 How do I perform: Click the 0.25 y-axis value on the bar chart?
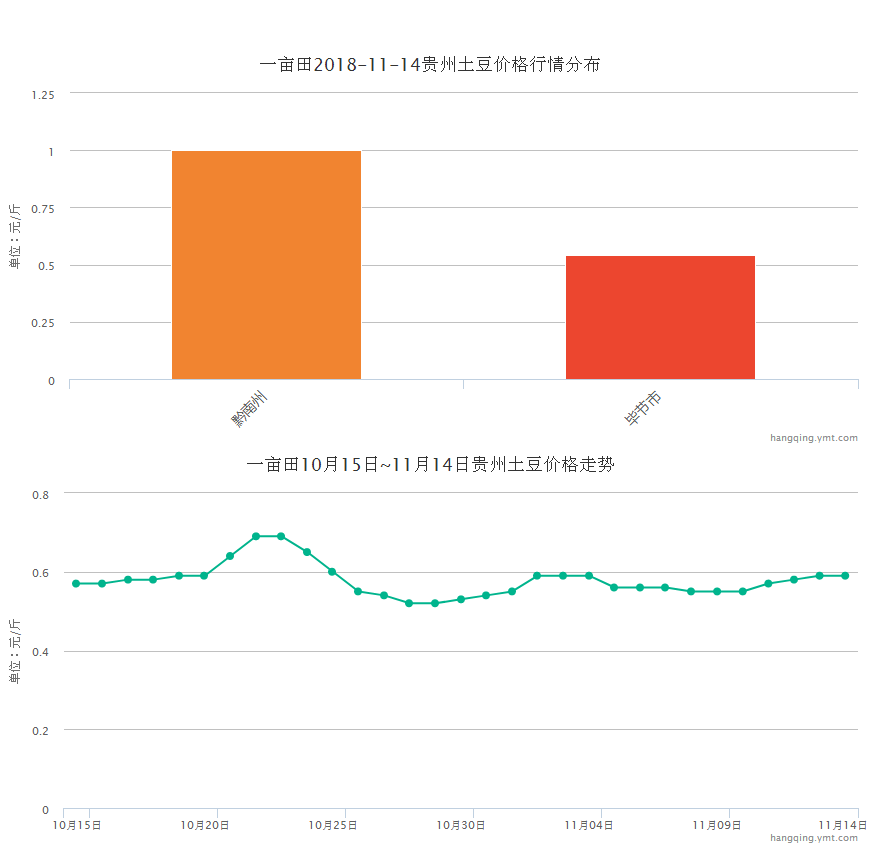43,323
